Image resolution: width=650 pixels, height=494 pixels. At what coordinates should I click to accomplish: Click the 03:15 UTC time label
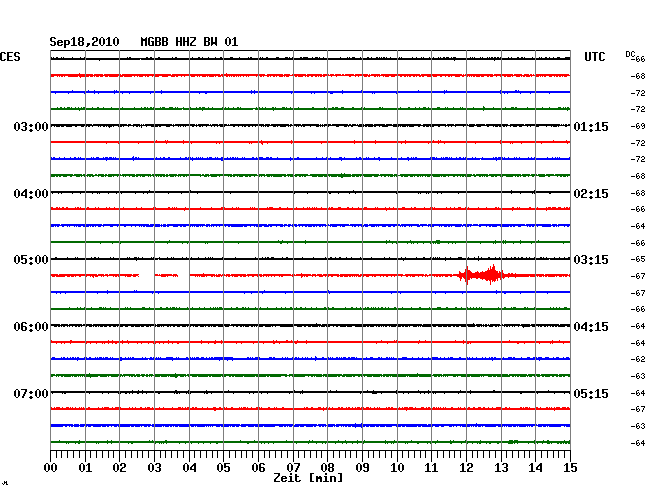point(591,260)
